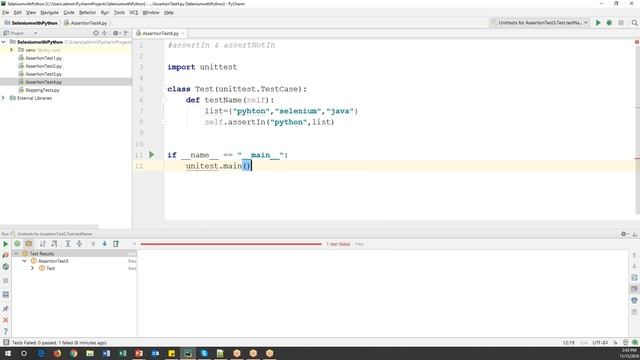Click UTF-8 encoding in status bar

click(x=600, y=342)
